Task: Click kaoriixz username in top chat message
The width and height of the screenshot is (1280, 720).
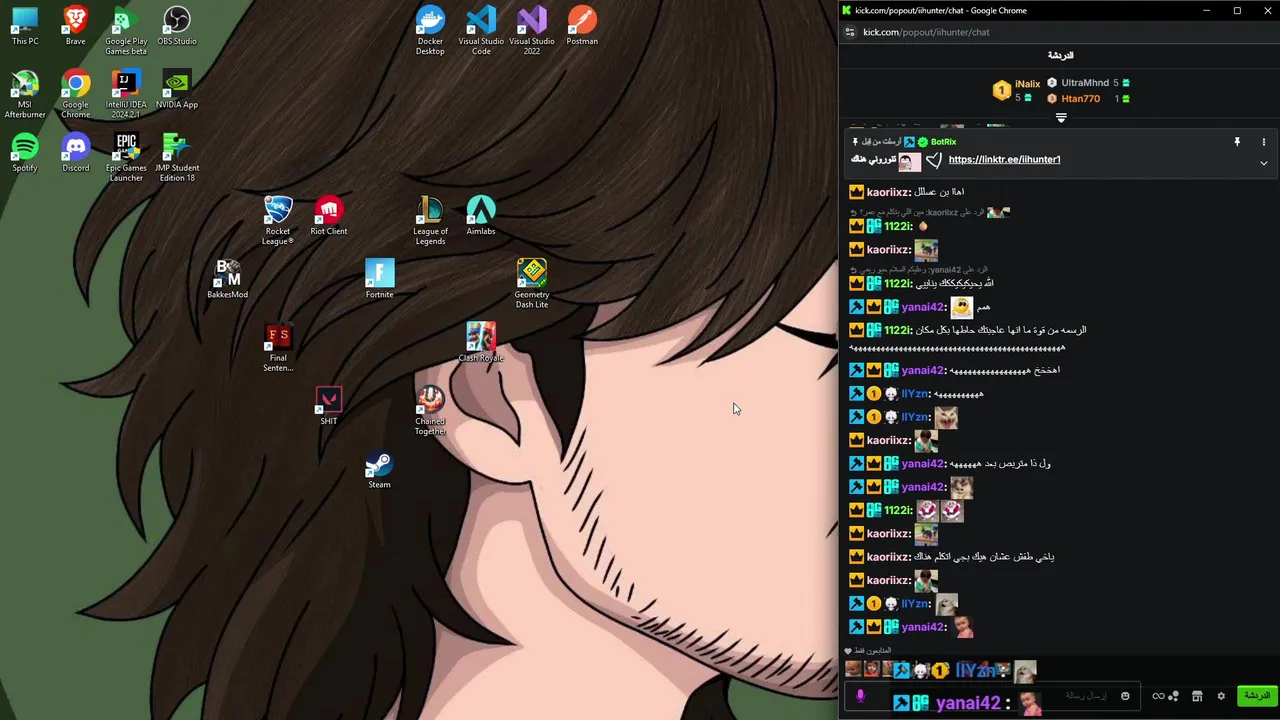Action: (889, 192)
